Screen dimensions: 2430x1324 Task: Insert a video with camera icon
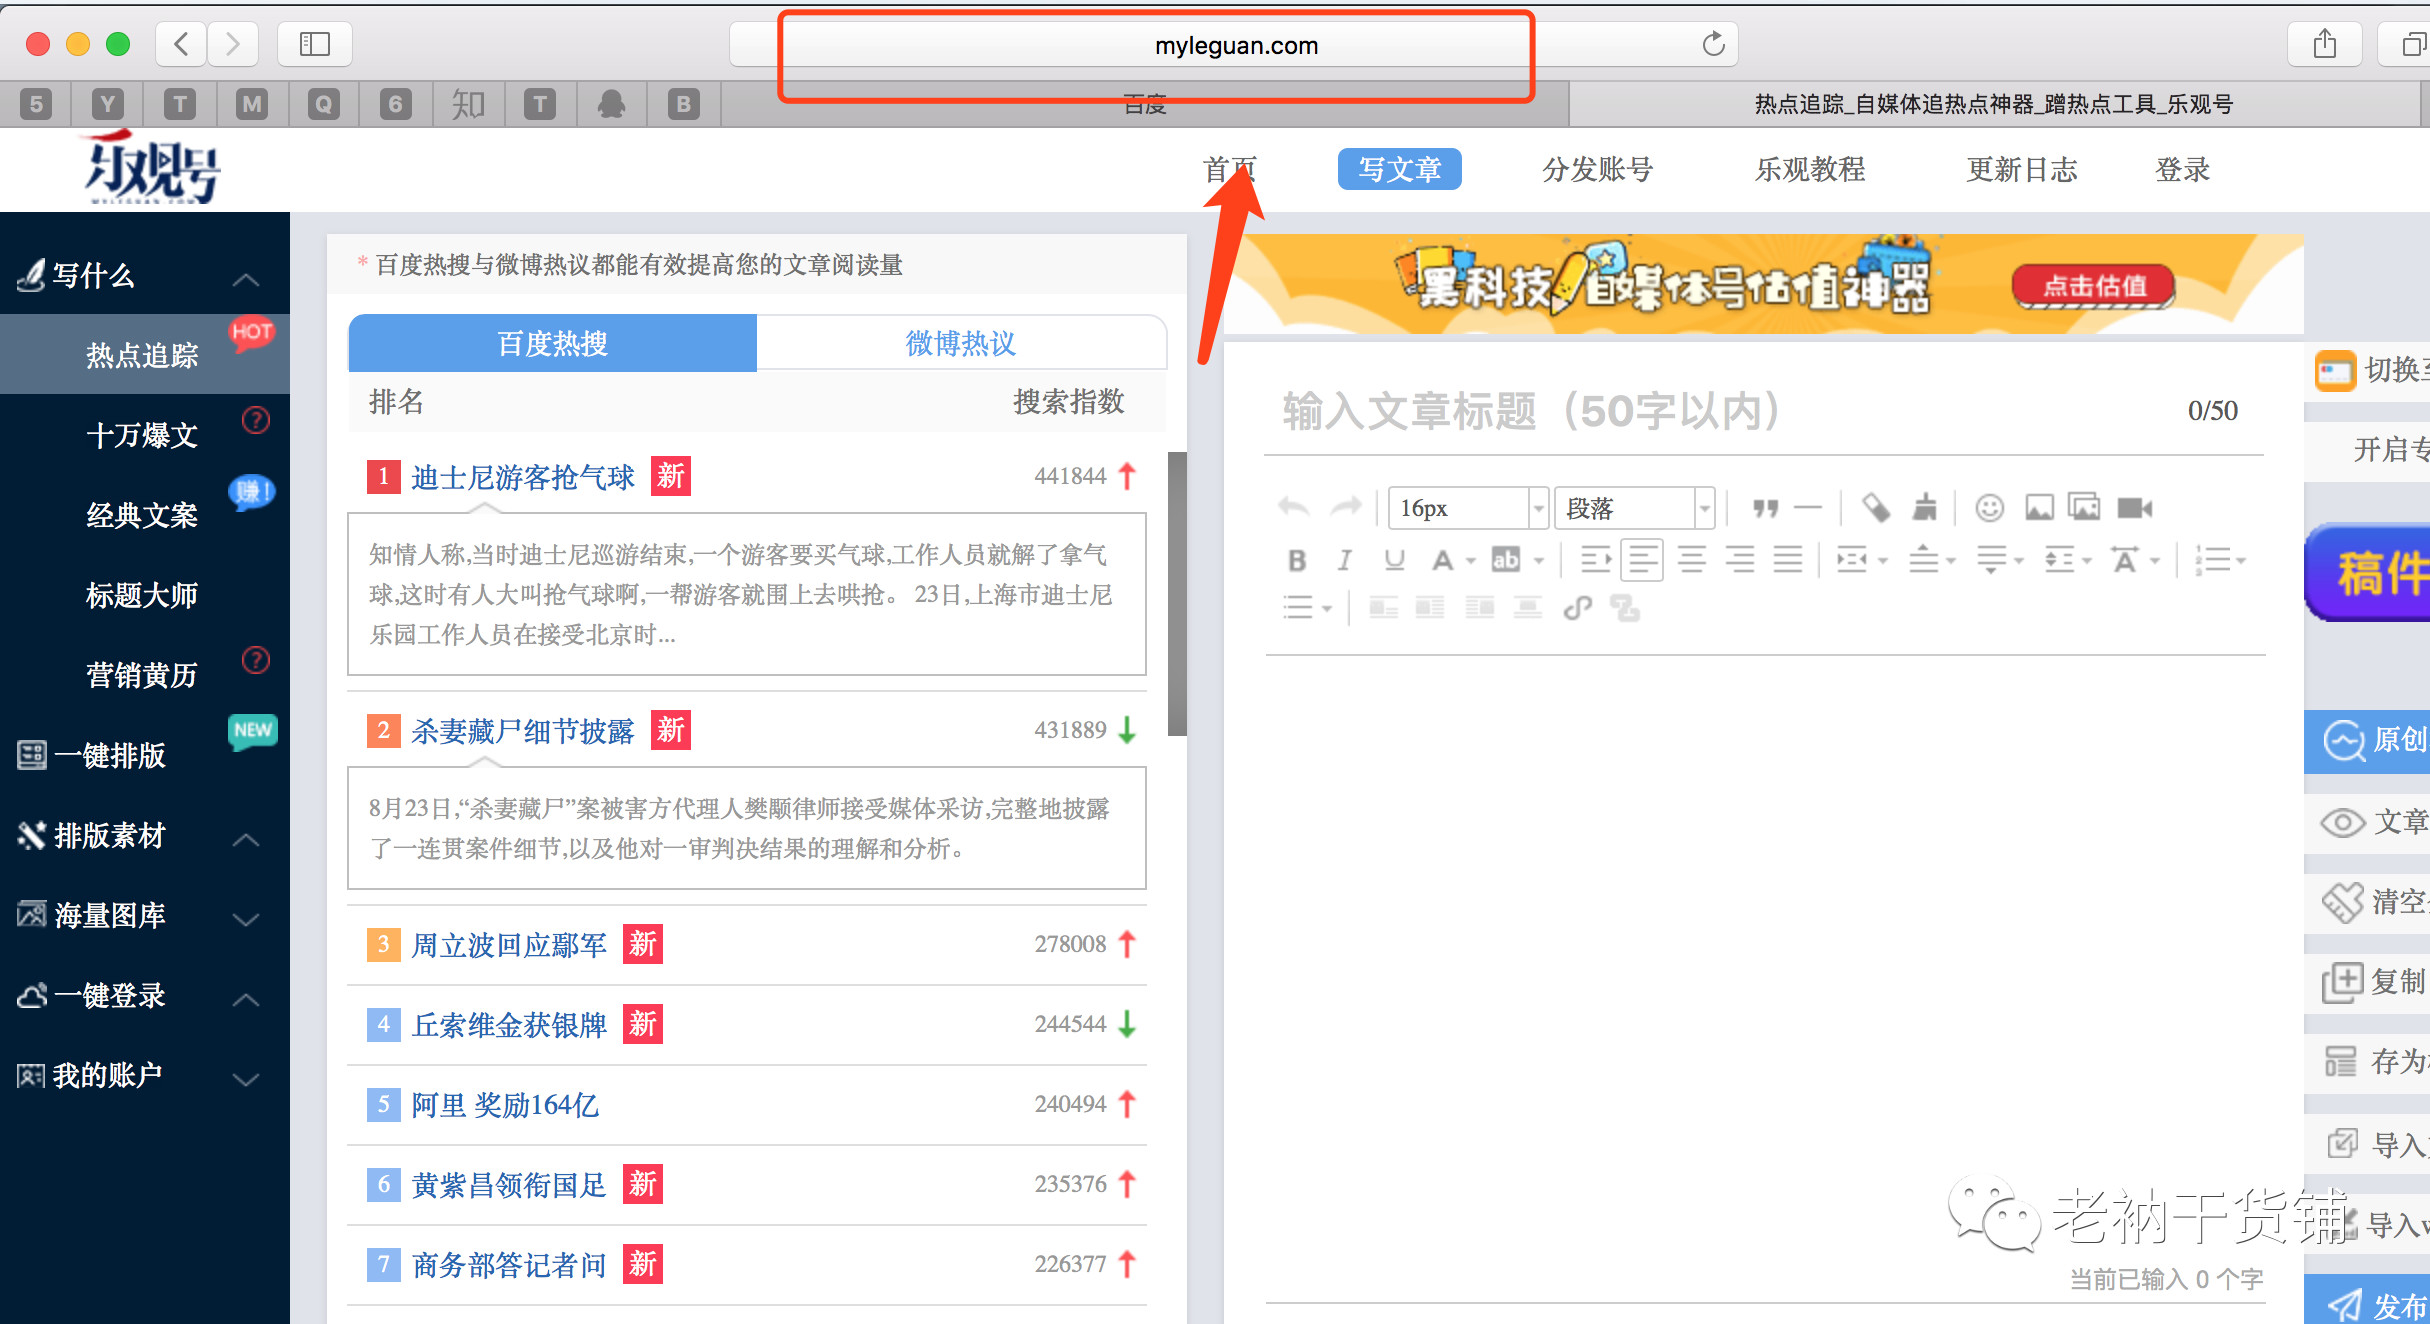2135,508
